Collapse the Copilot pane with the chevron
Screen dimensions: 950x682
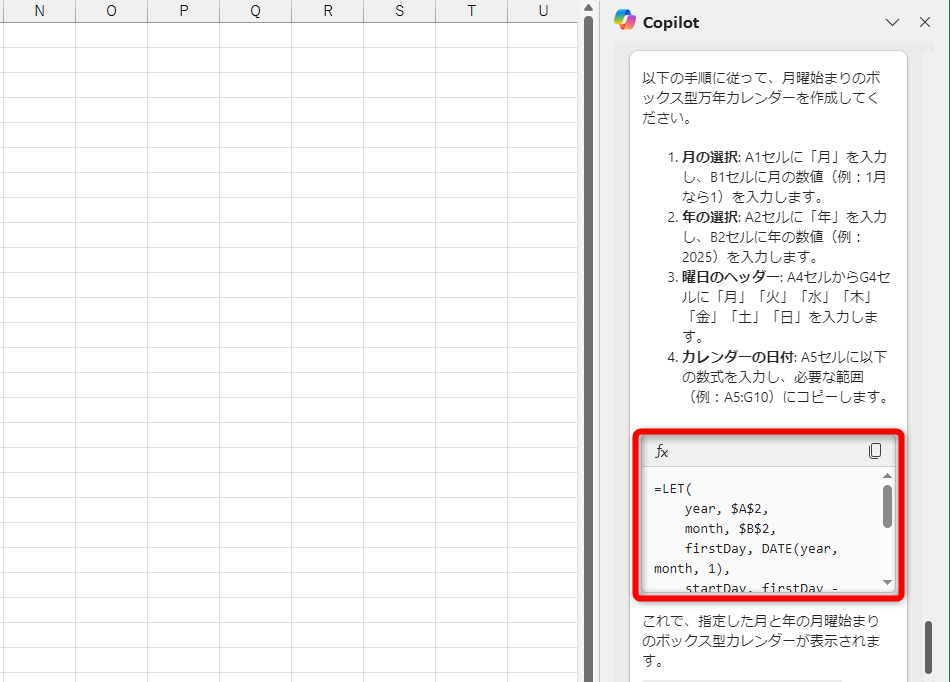click(894, 21)
